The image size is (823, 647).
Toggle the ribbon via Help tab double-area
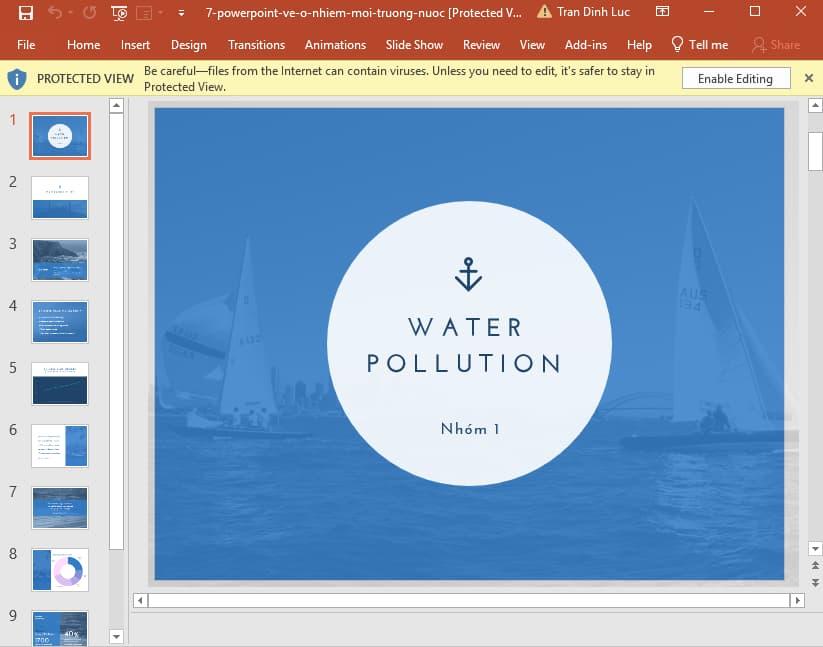point(639,44)
